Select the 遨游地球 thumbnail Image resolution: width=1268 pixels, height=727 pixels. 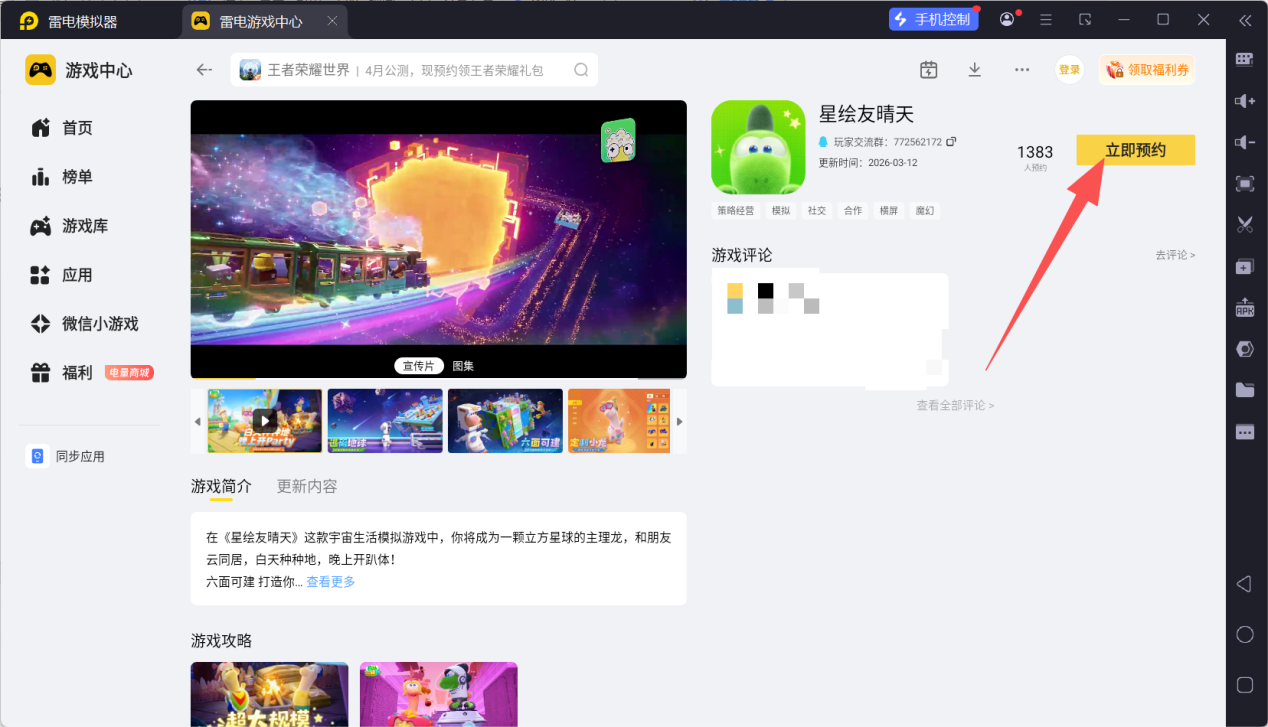coord(385,420)
